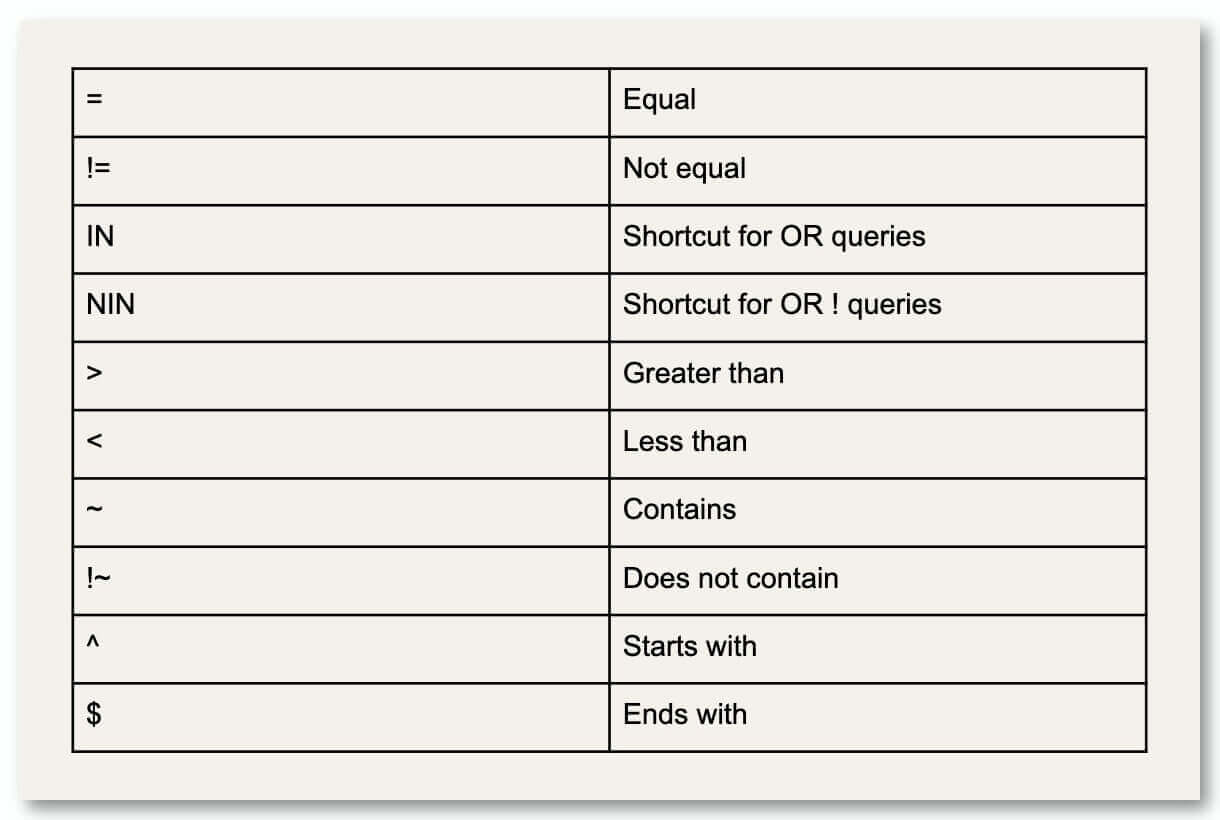Select the "Less than" description
Viewport: 1220px width, 820px height.
[x=684, y=441]
